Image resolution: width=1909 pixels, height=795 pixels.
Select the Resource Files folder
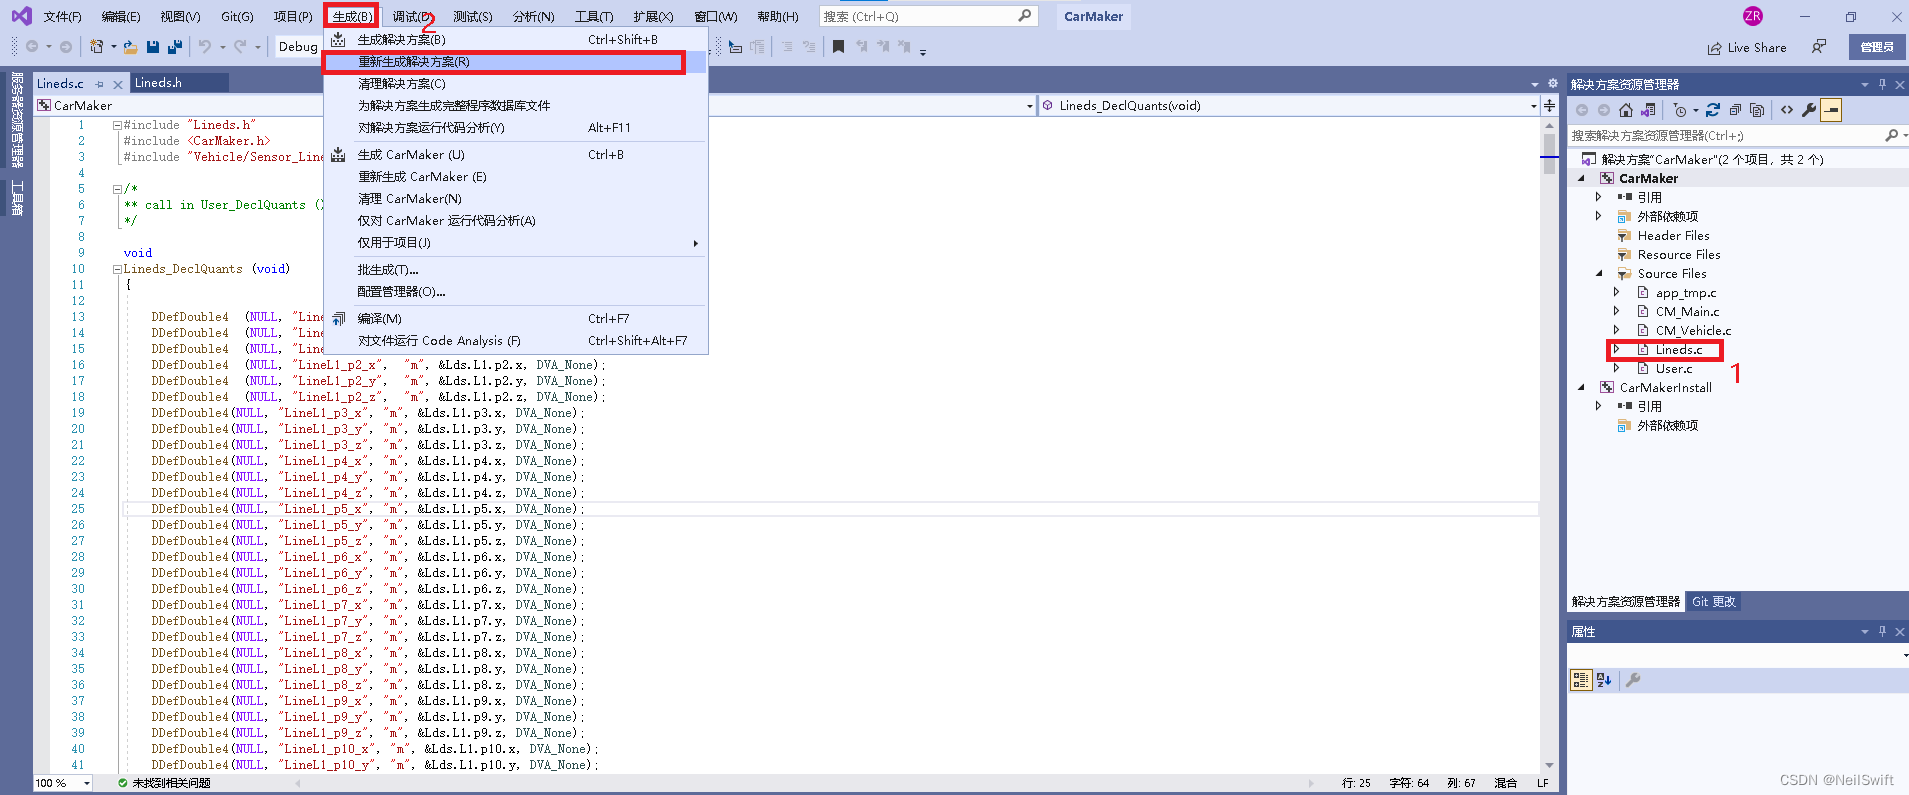1679,255
